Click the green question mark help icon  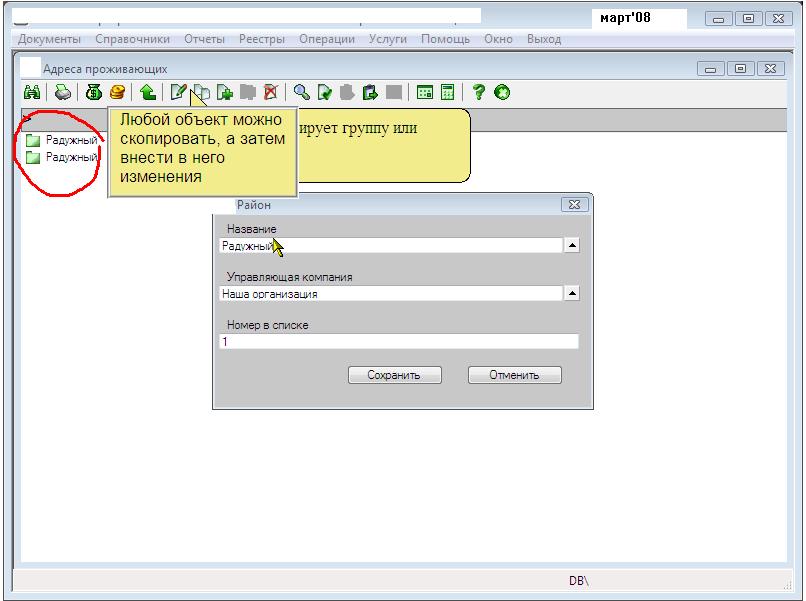point(479,93)
